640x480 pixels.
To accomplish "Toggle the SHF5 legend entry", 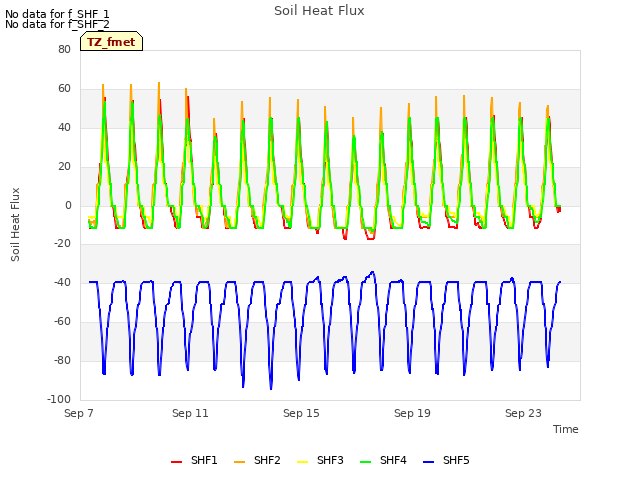I will [446, 460].
